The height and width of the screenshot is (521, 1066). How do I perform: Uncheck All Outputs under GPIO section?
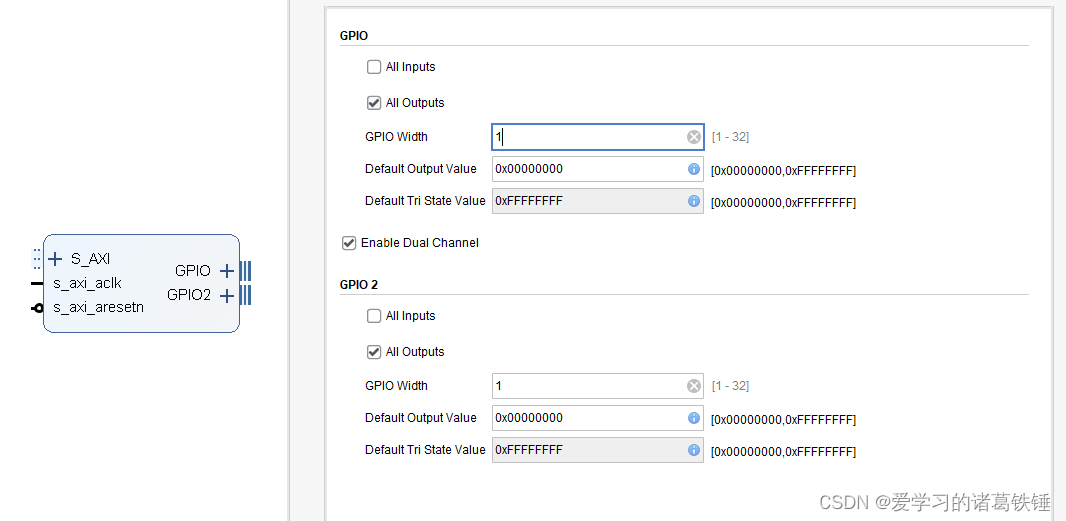[x=374, y=103]
